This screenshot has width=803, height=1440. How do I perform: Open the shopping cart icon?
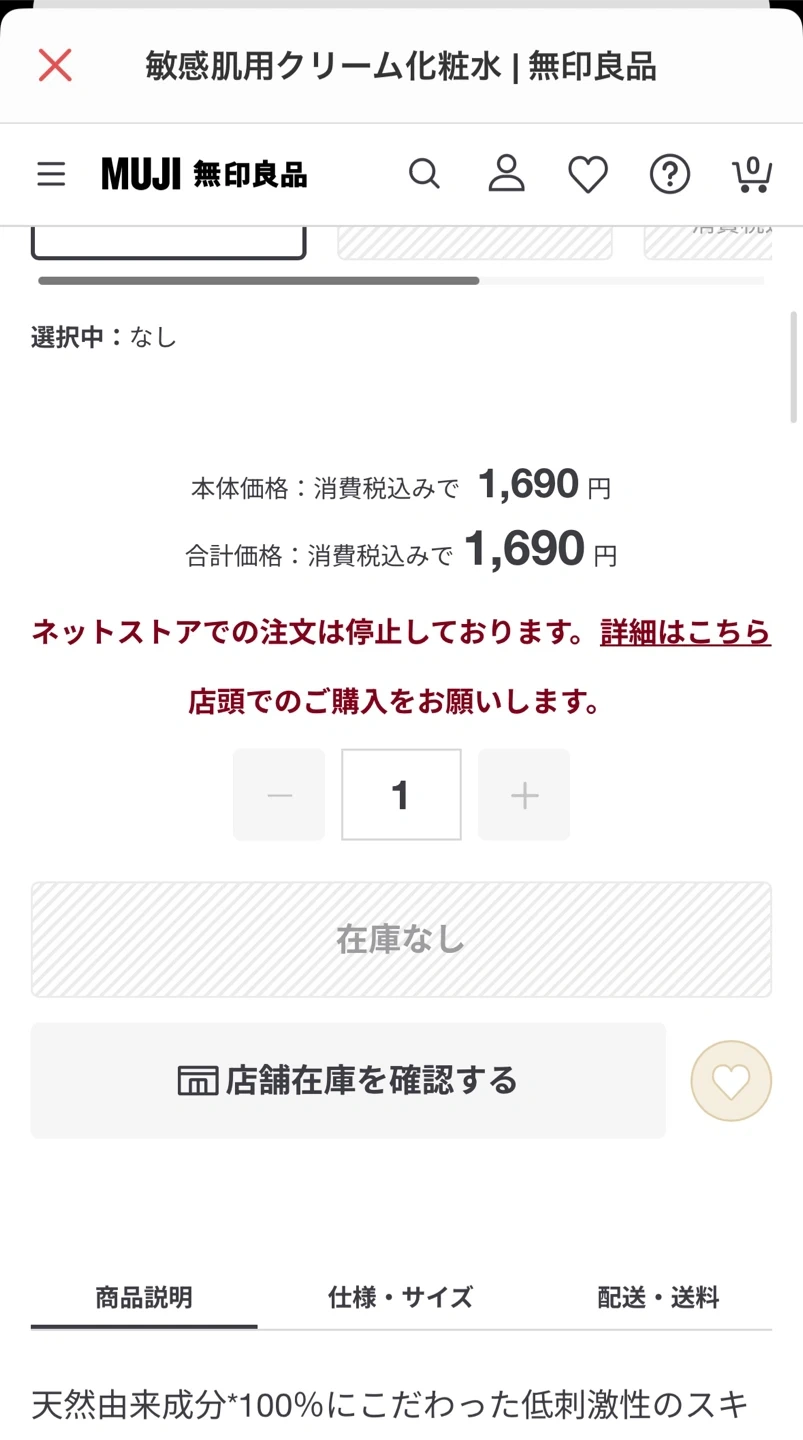click(752, 175)
